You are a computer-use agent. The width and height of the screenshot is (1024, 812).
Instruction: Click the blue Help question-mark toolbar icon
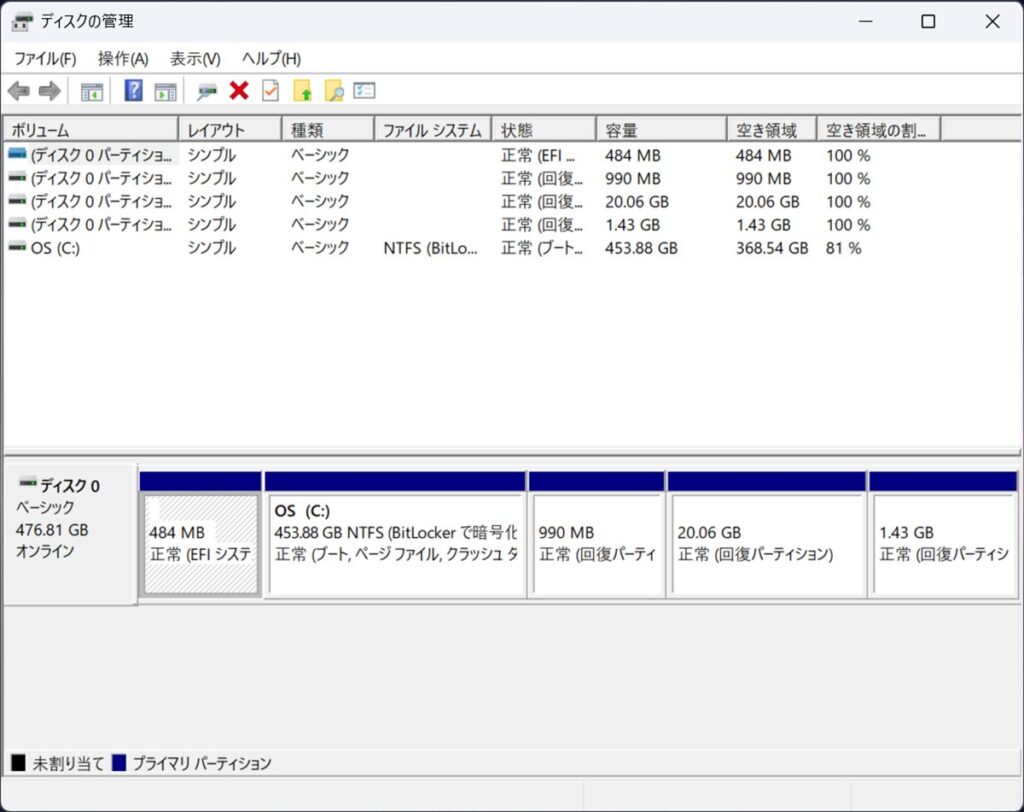[133, 91]
